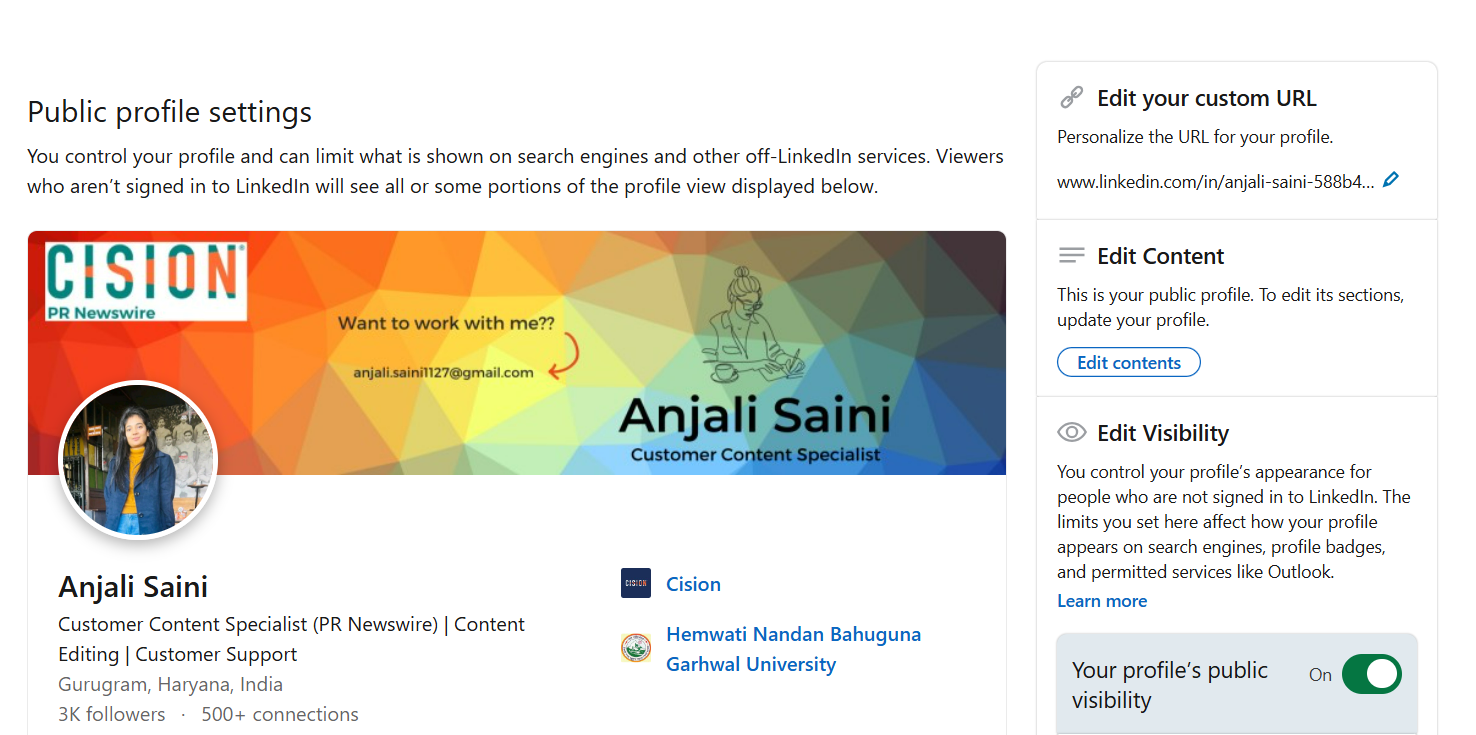The height and width of the screenshot is (735, 1476).
Task: Open the Learn more link under Edit Visibility
Action: 1101,600
